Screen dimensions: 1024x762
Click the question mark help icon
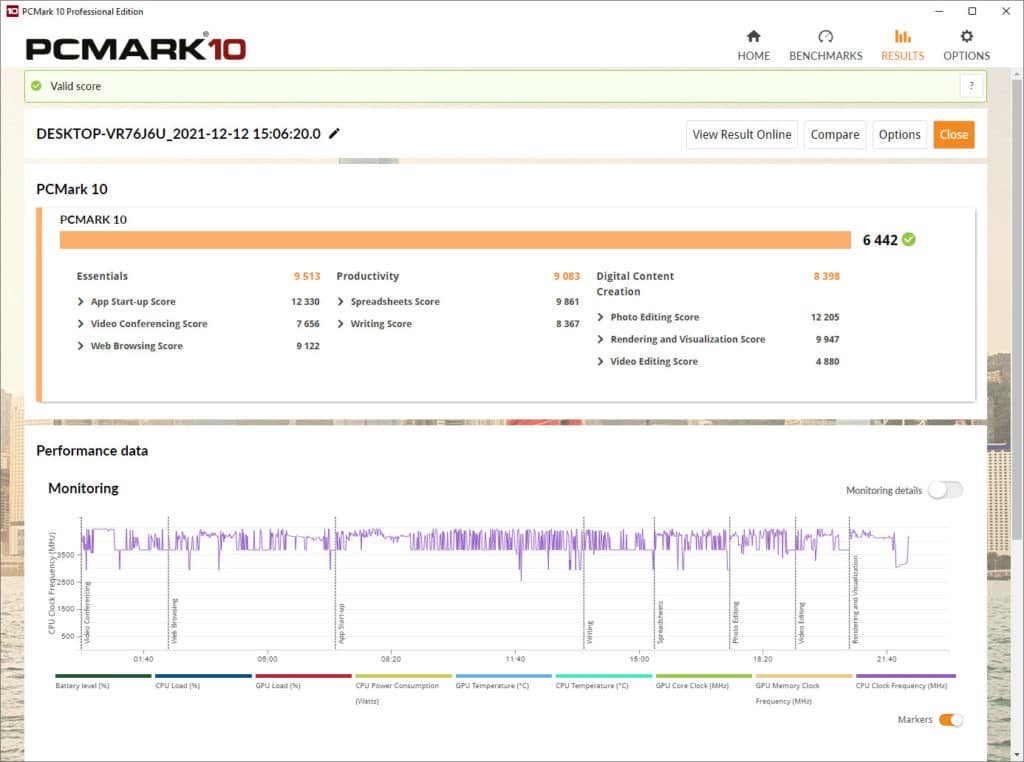tap(971, 86)
